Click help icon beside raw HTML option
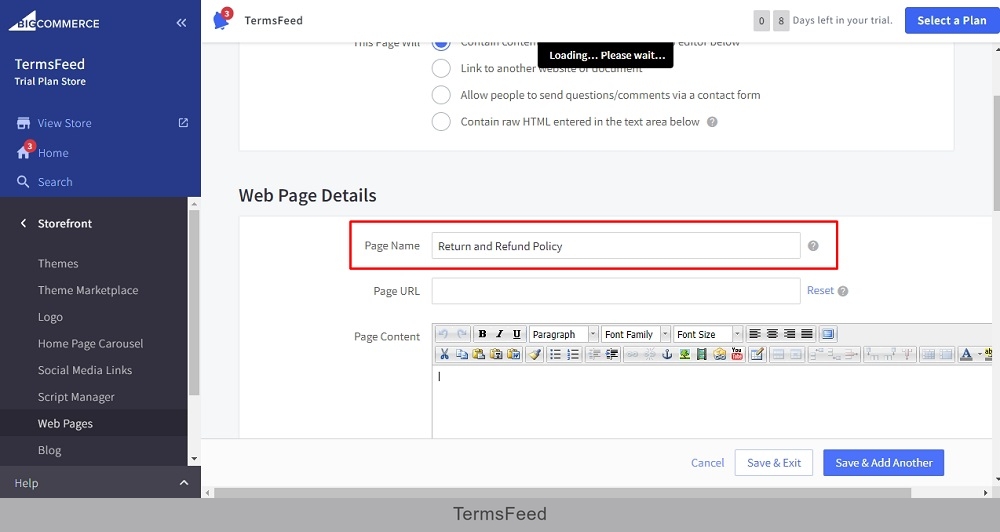Image resolution: width=1000 pixels, height=532 pixels. tap(712, 122)
